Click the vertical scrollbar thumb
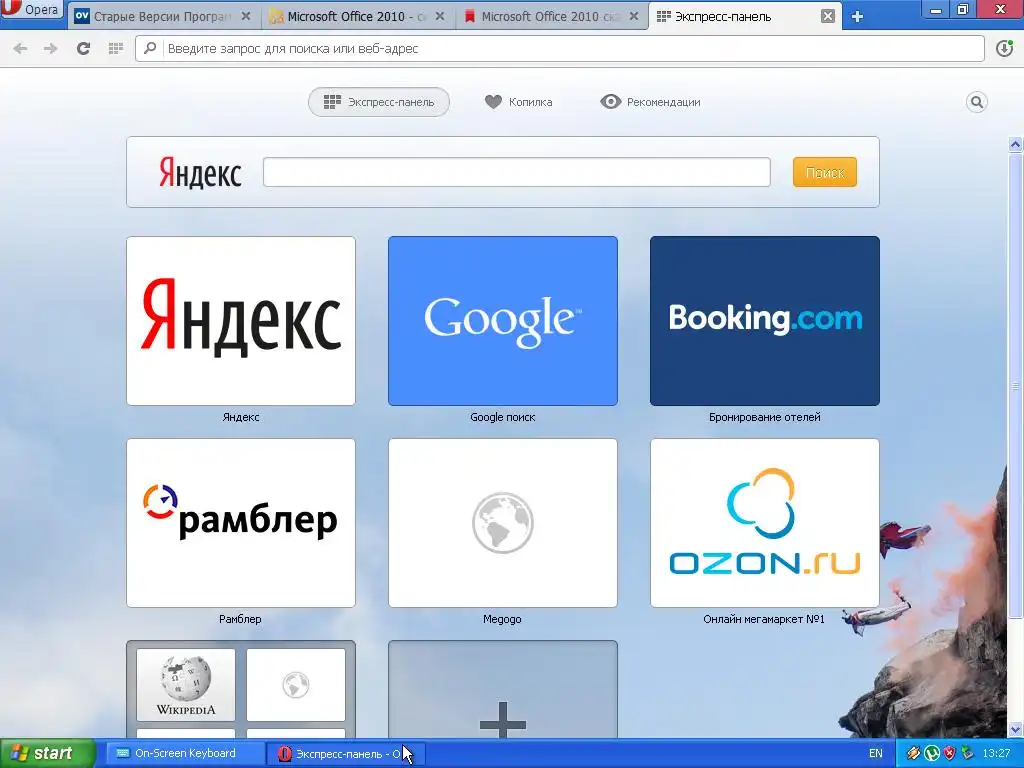Image resolution: width=1024 pixels, height=768 pixels. point(1016,385)
